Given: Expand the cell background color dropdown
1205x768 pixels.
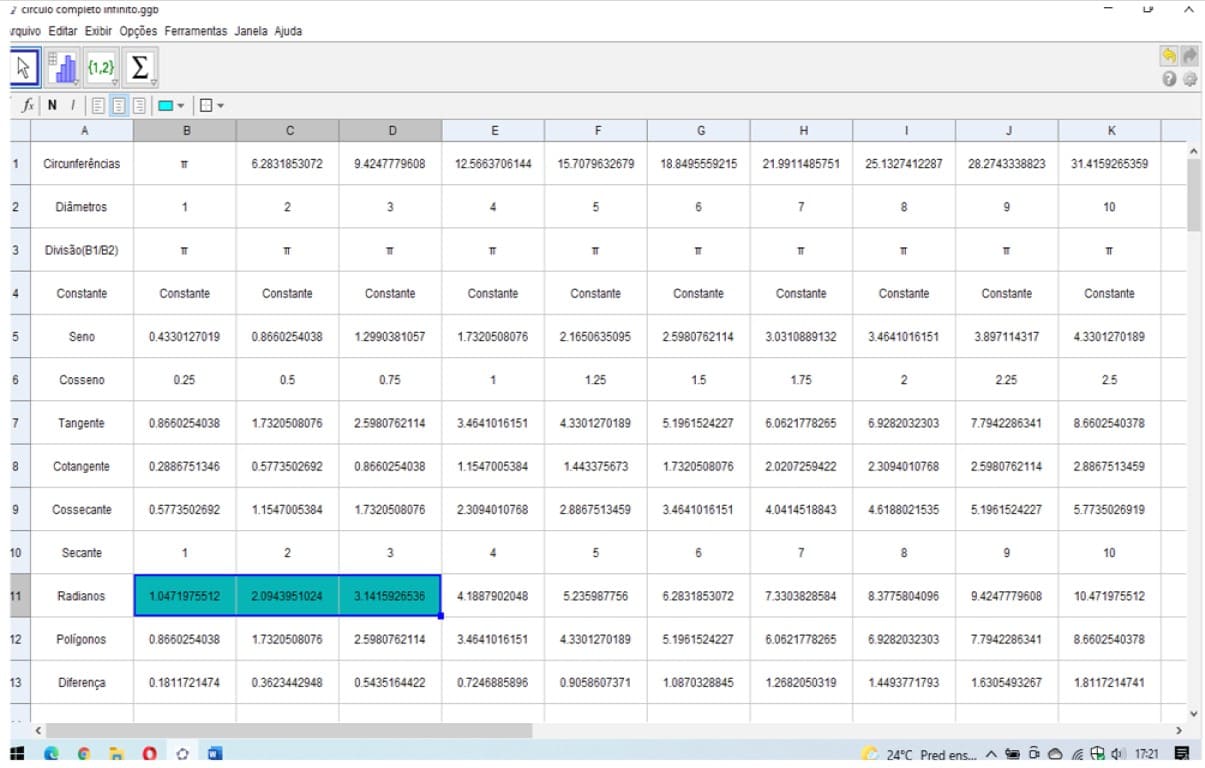Looking at the screenshot, I should pos(180,105).
